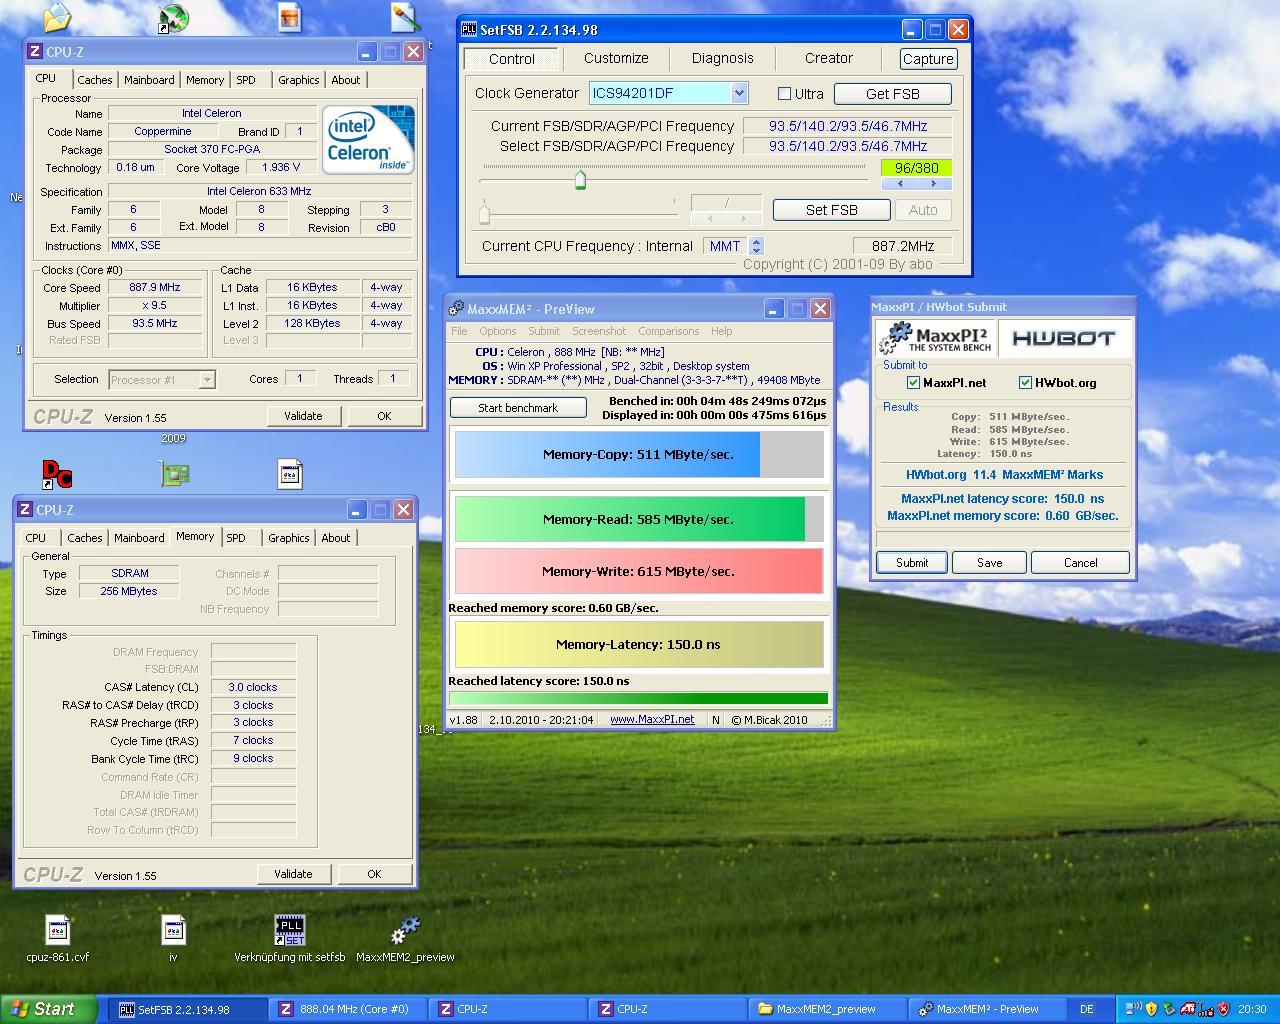The width and height of the screenshot is (1280, 1024).
Task: Click the Memory-Copy result bar
Action: 639,455
